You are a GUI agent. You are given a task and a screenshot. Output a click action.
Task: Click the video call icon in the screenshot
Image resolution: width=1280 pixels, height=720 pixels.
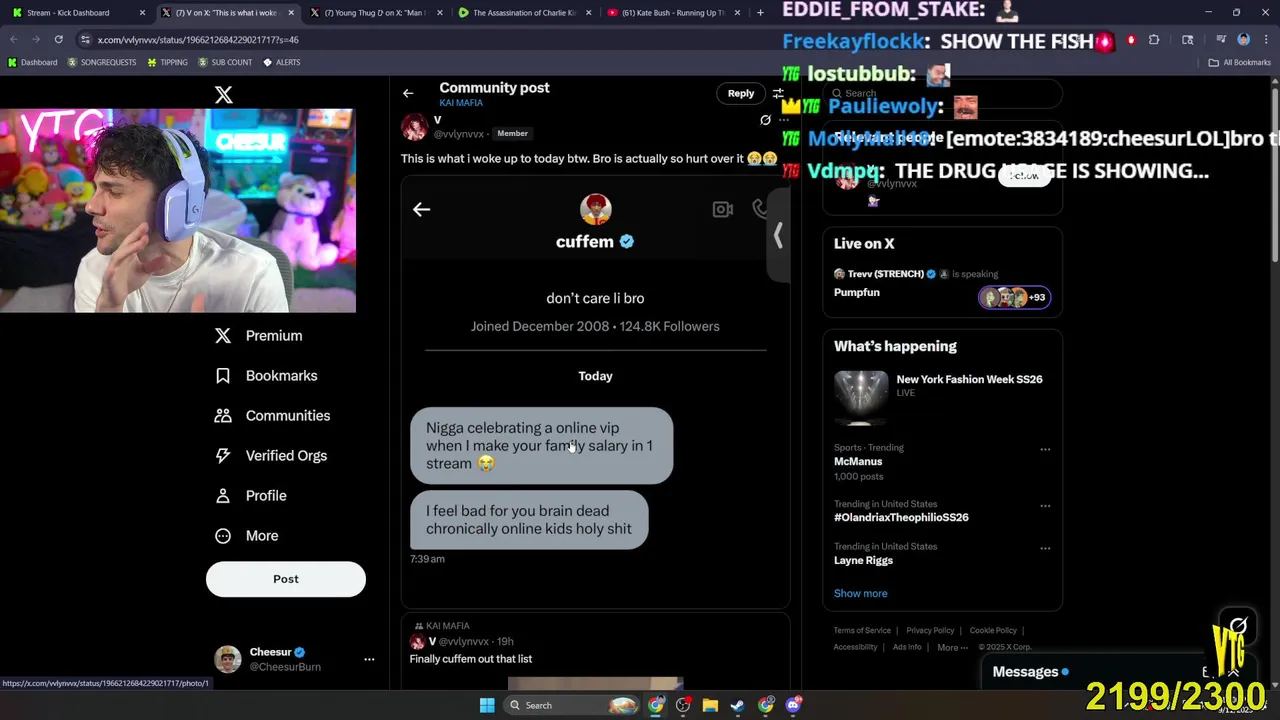pos(722,209)
